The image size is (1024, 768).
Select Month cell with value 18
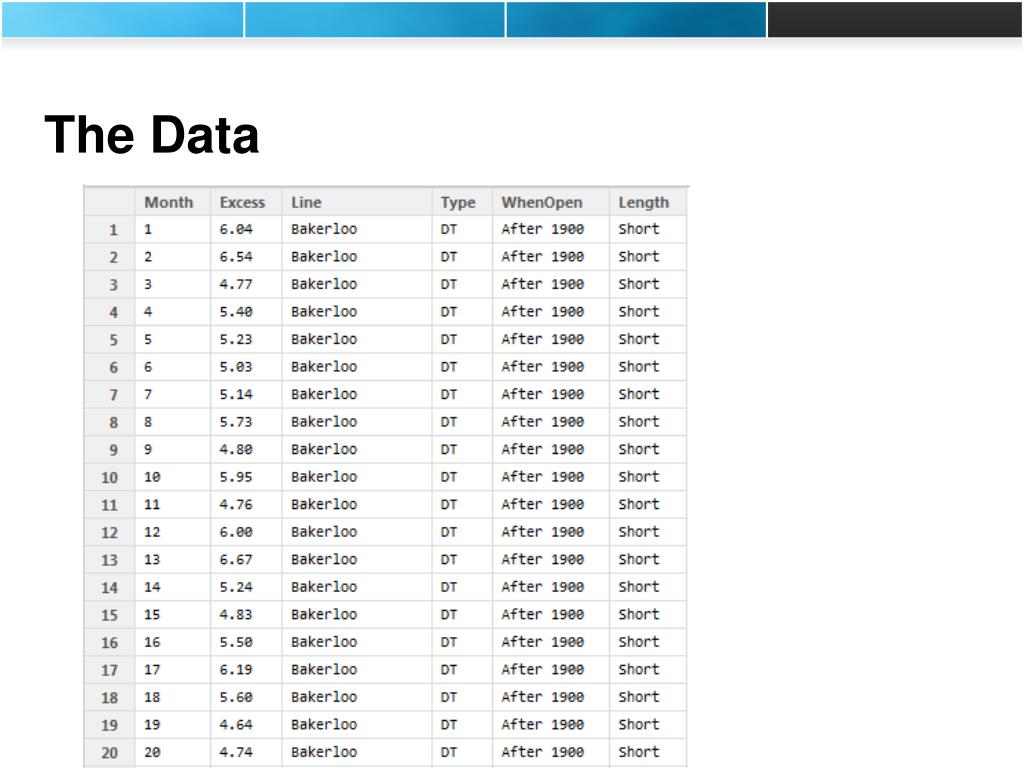173,697
